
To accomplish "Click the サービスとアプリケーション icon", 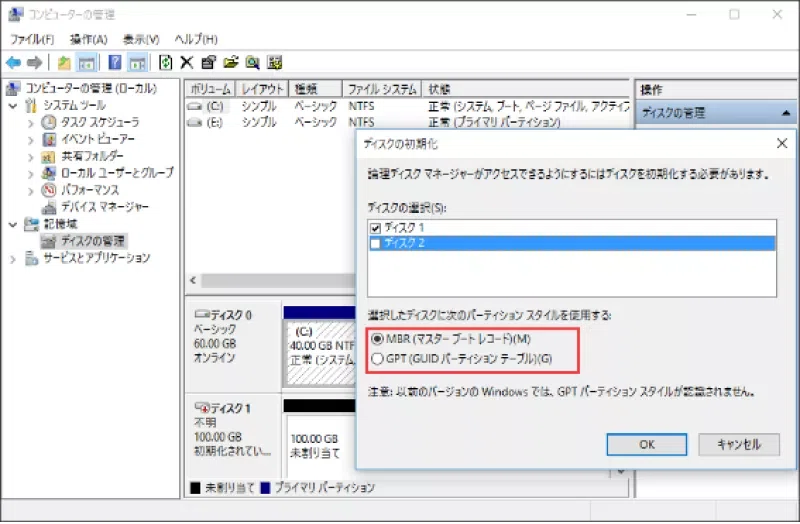I will (32, 258).
